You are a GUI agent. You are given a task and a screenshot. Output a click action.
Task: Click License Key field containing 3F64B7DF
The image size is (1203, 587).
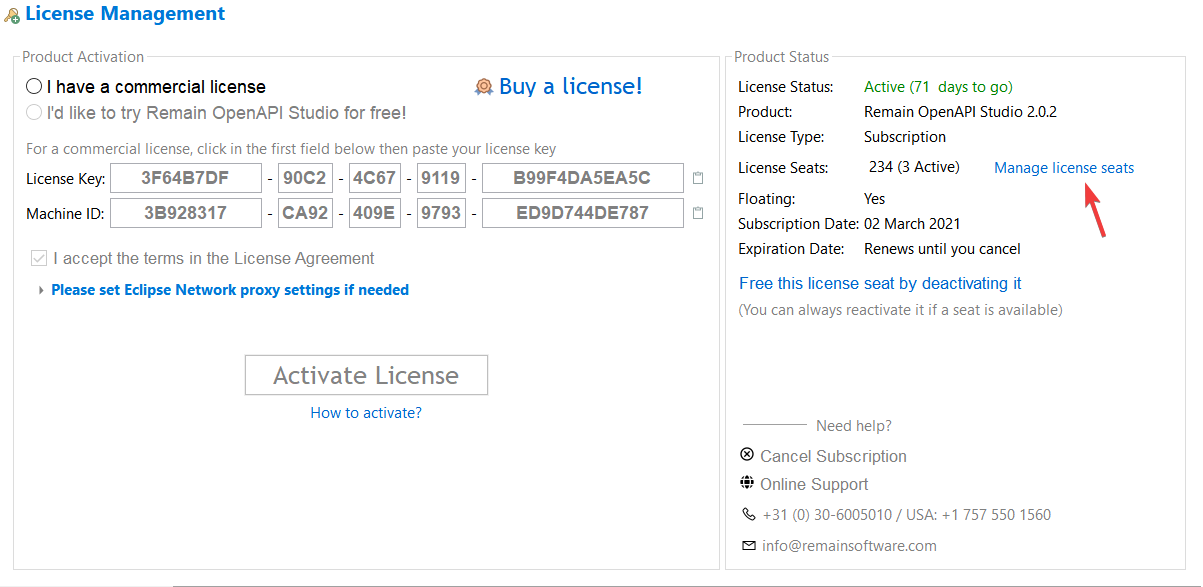(186, 178)
